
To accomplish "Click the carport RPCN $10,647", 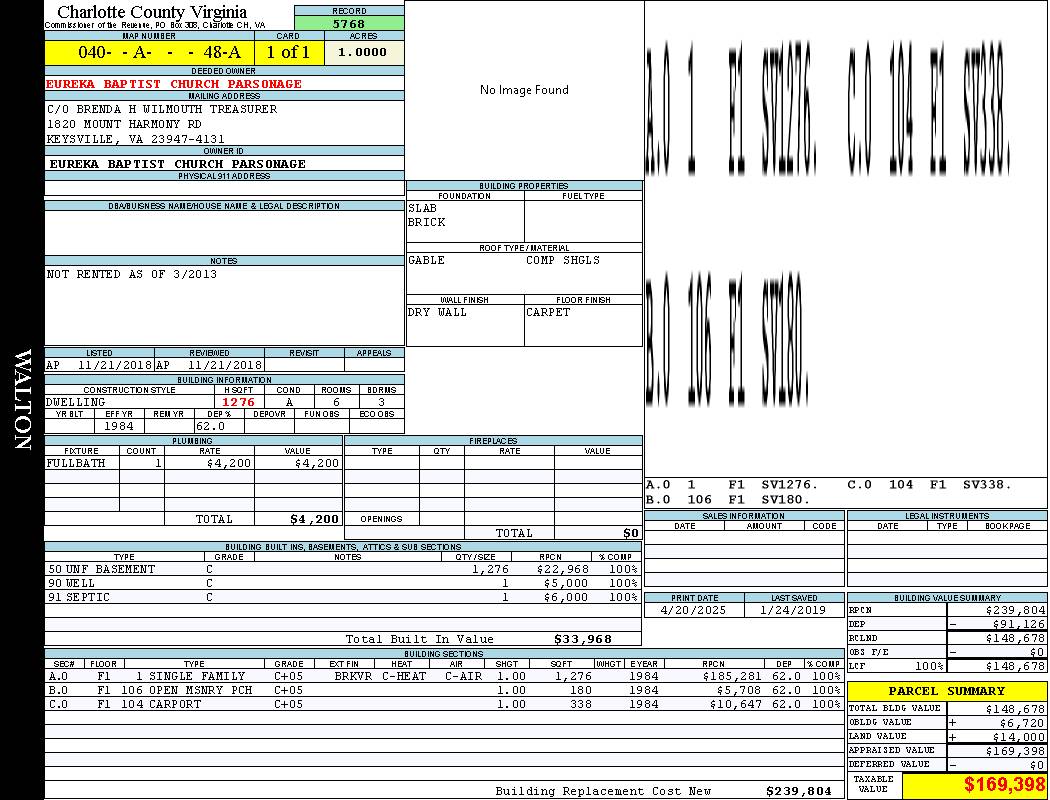I will pos(734,704).
